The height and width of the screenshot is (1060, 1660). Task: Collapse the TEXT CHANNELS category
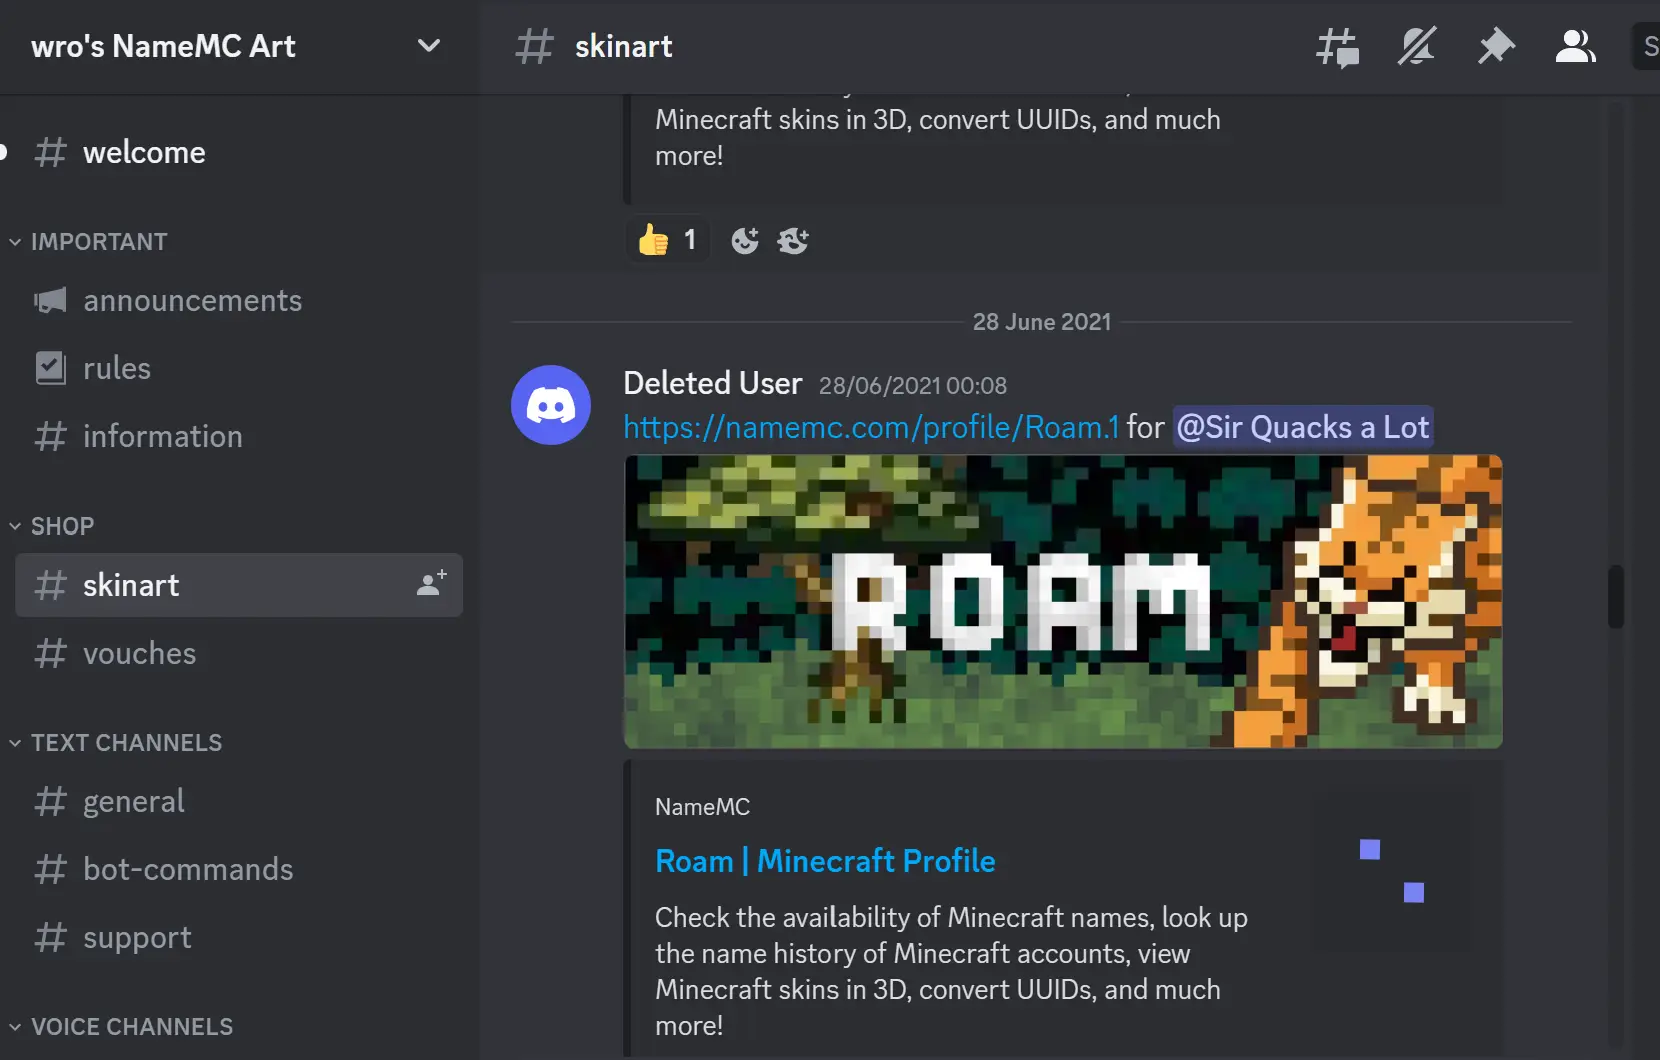(x=126, y=743)
